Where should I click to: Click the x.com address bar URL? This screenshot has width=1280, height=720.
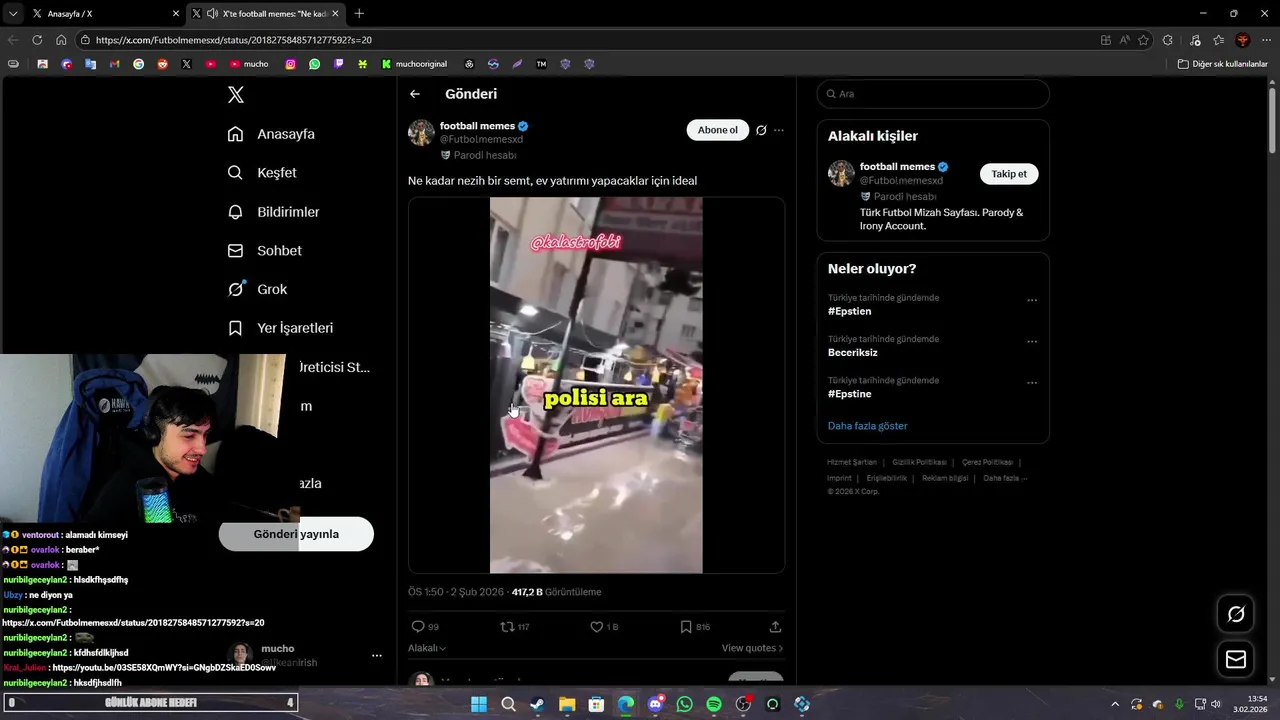click(234, 40)
